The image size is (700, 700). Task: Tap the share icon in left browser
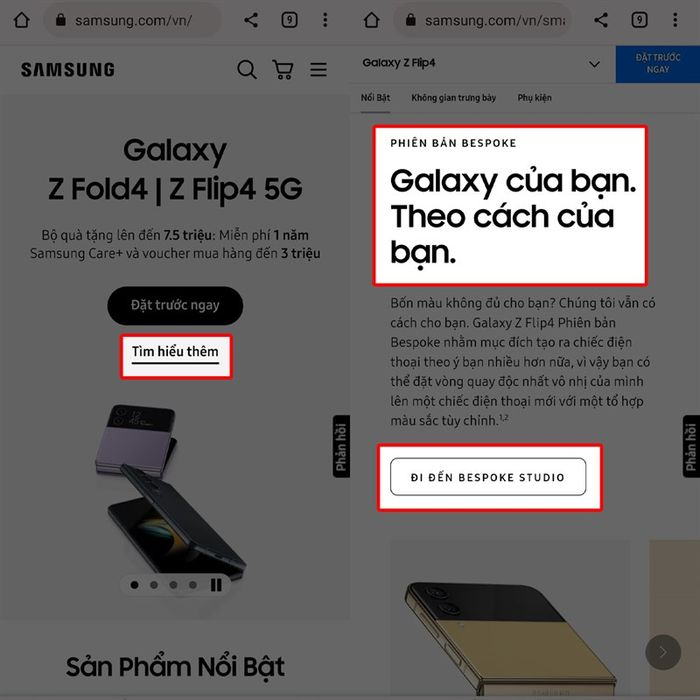[x=251, y=20]
